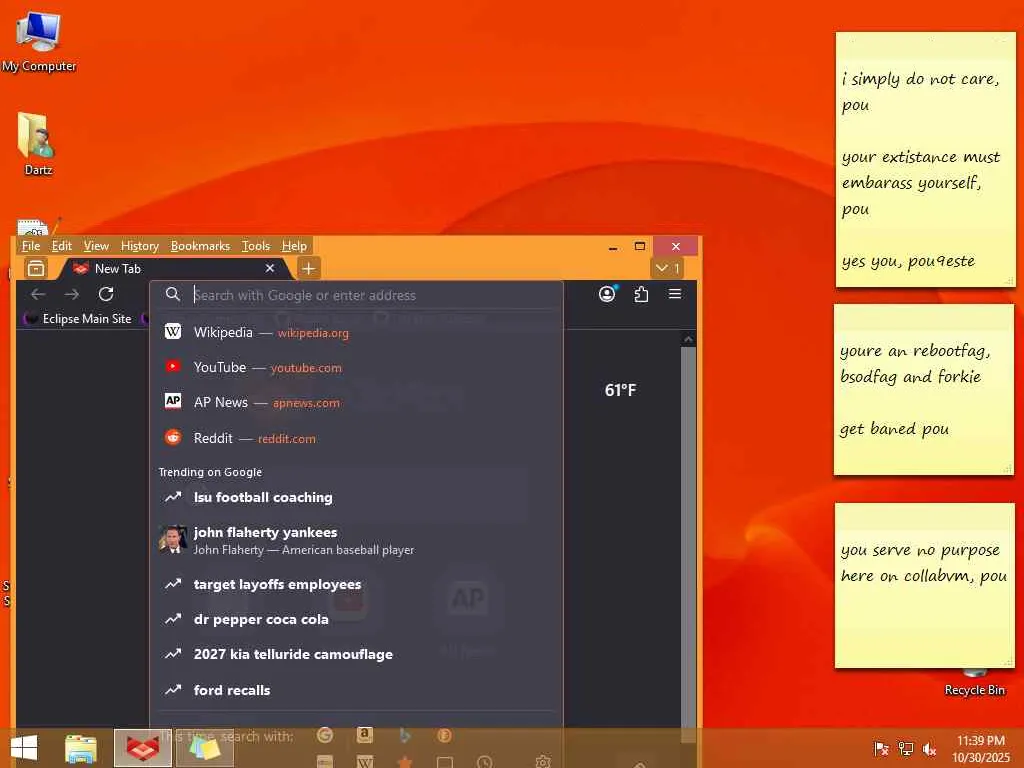Click the Wikipedia W icon in suggestions
The width and height of the screenshot is (1024, 768).
[172, 332]
